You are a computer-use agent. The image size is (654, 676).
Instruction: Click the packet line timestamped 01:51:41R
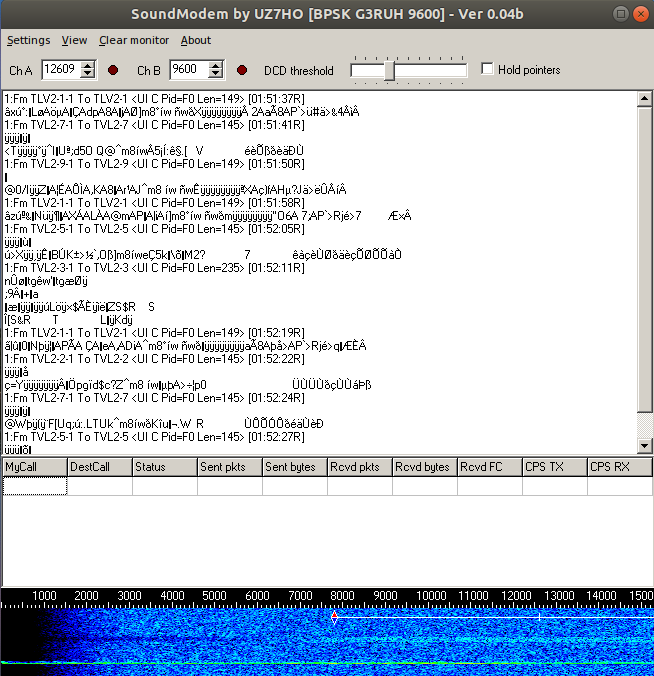(154, 125)
